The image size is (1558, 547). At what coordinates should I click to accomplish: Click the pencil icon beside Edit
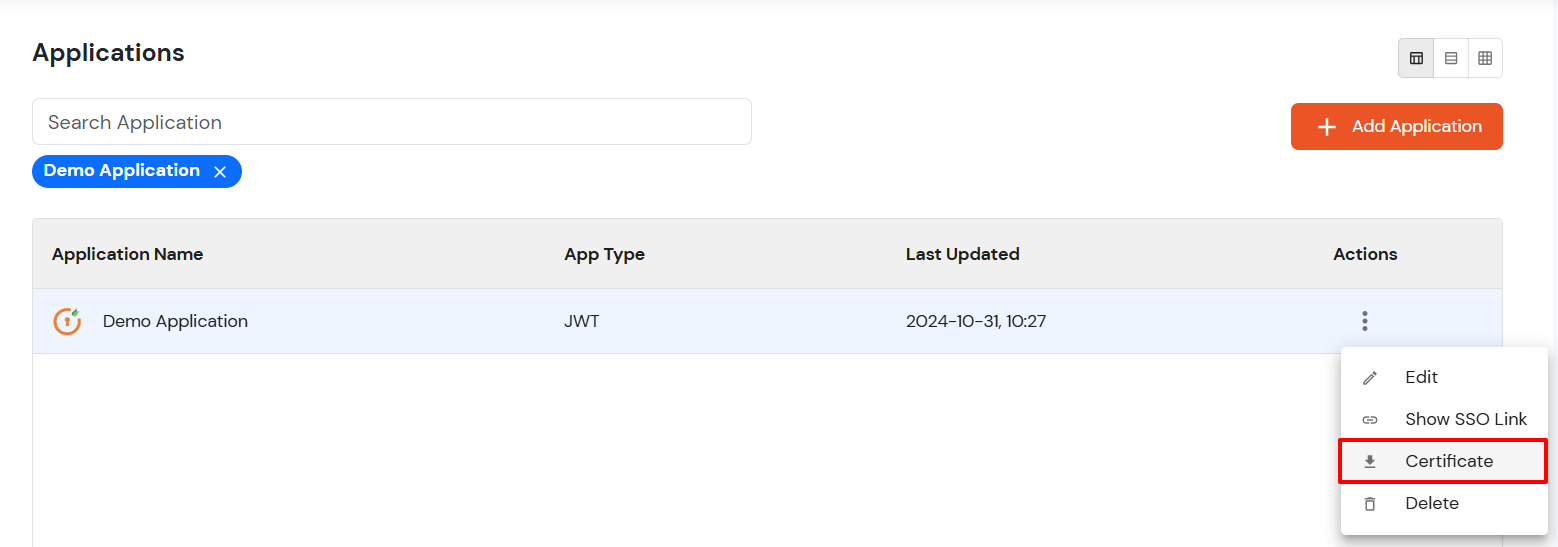coord(1370,378)
